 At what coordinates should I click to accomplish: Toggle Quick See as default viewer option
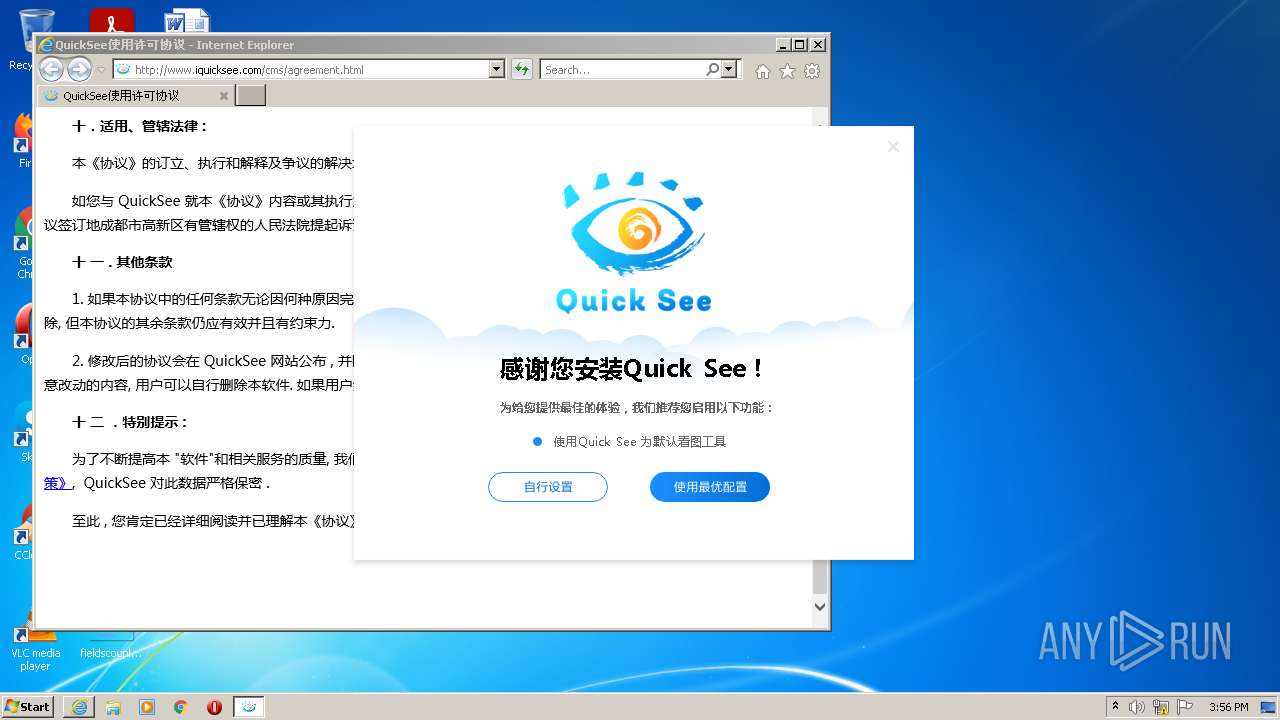point(630,441)
